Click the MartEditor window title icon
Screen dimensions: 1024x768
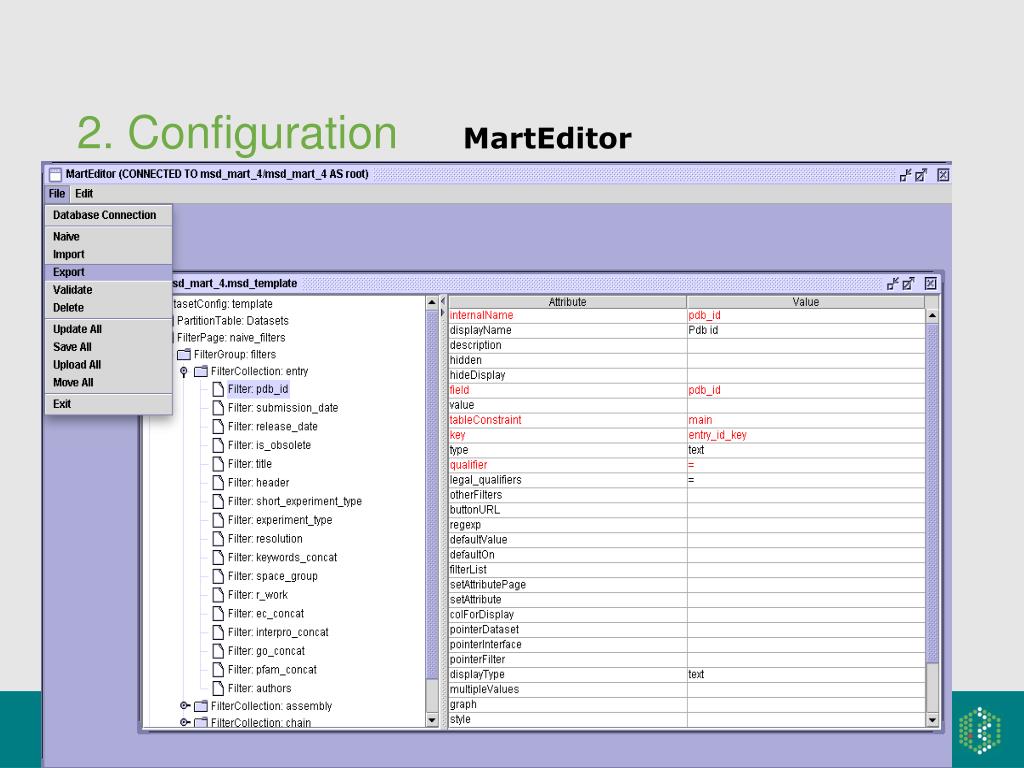click(x=56, y=174)
